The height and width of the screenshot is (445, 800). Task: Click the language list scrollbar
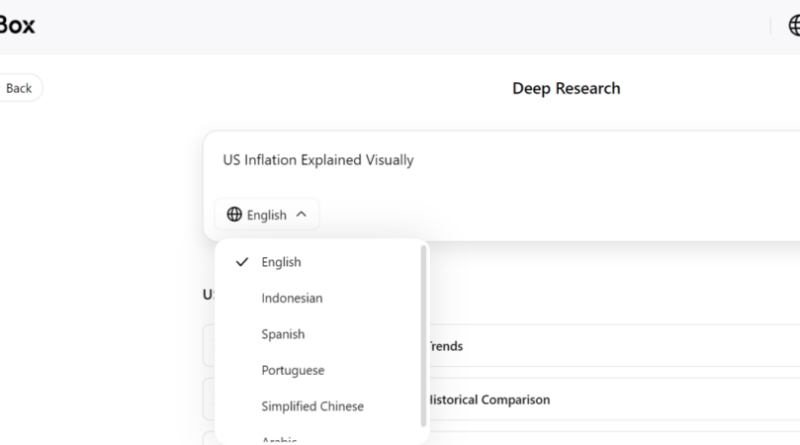coord(423,336)
